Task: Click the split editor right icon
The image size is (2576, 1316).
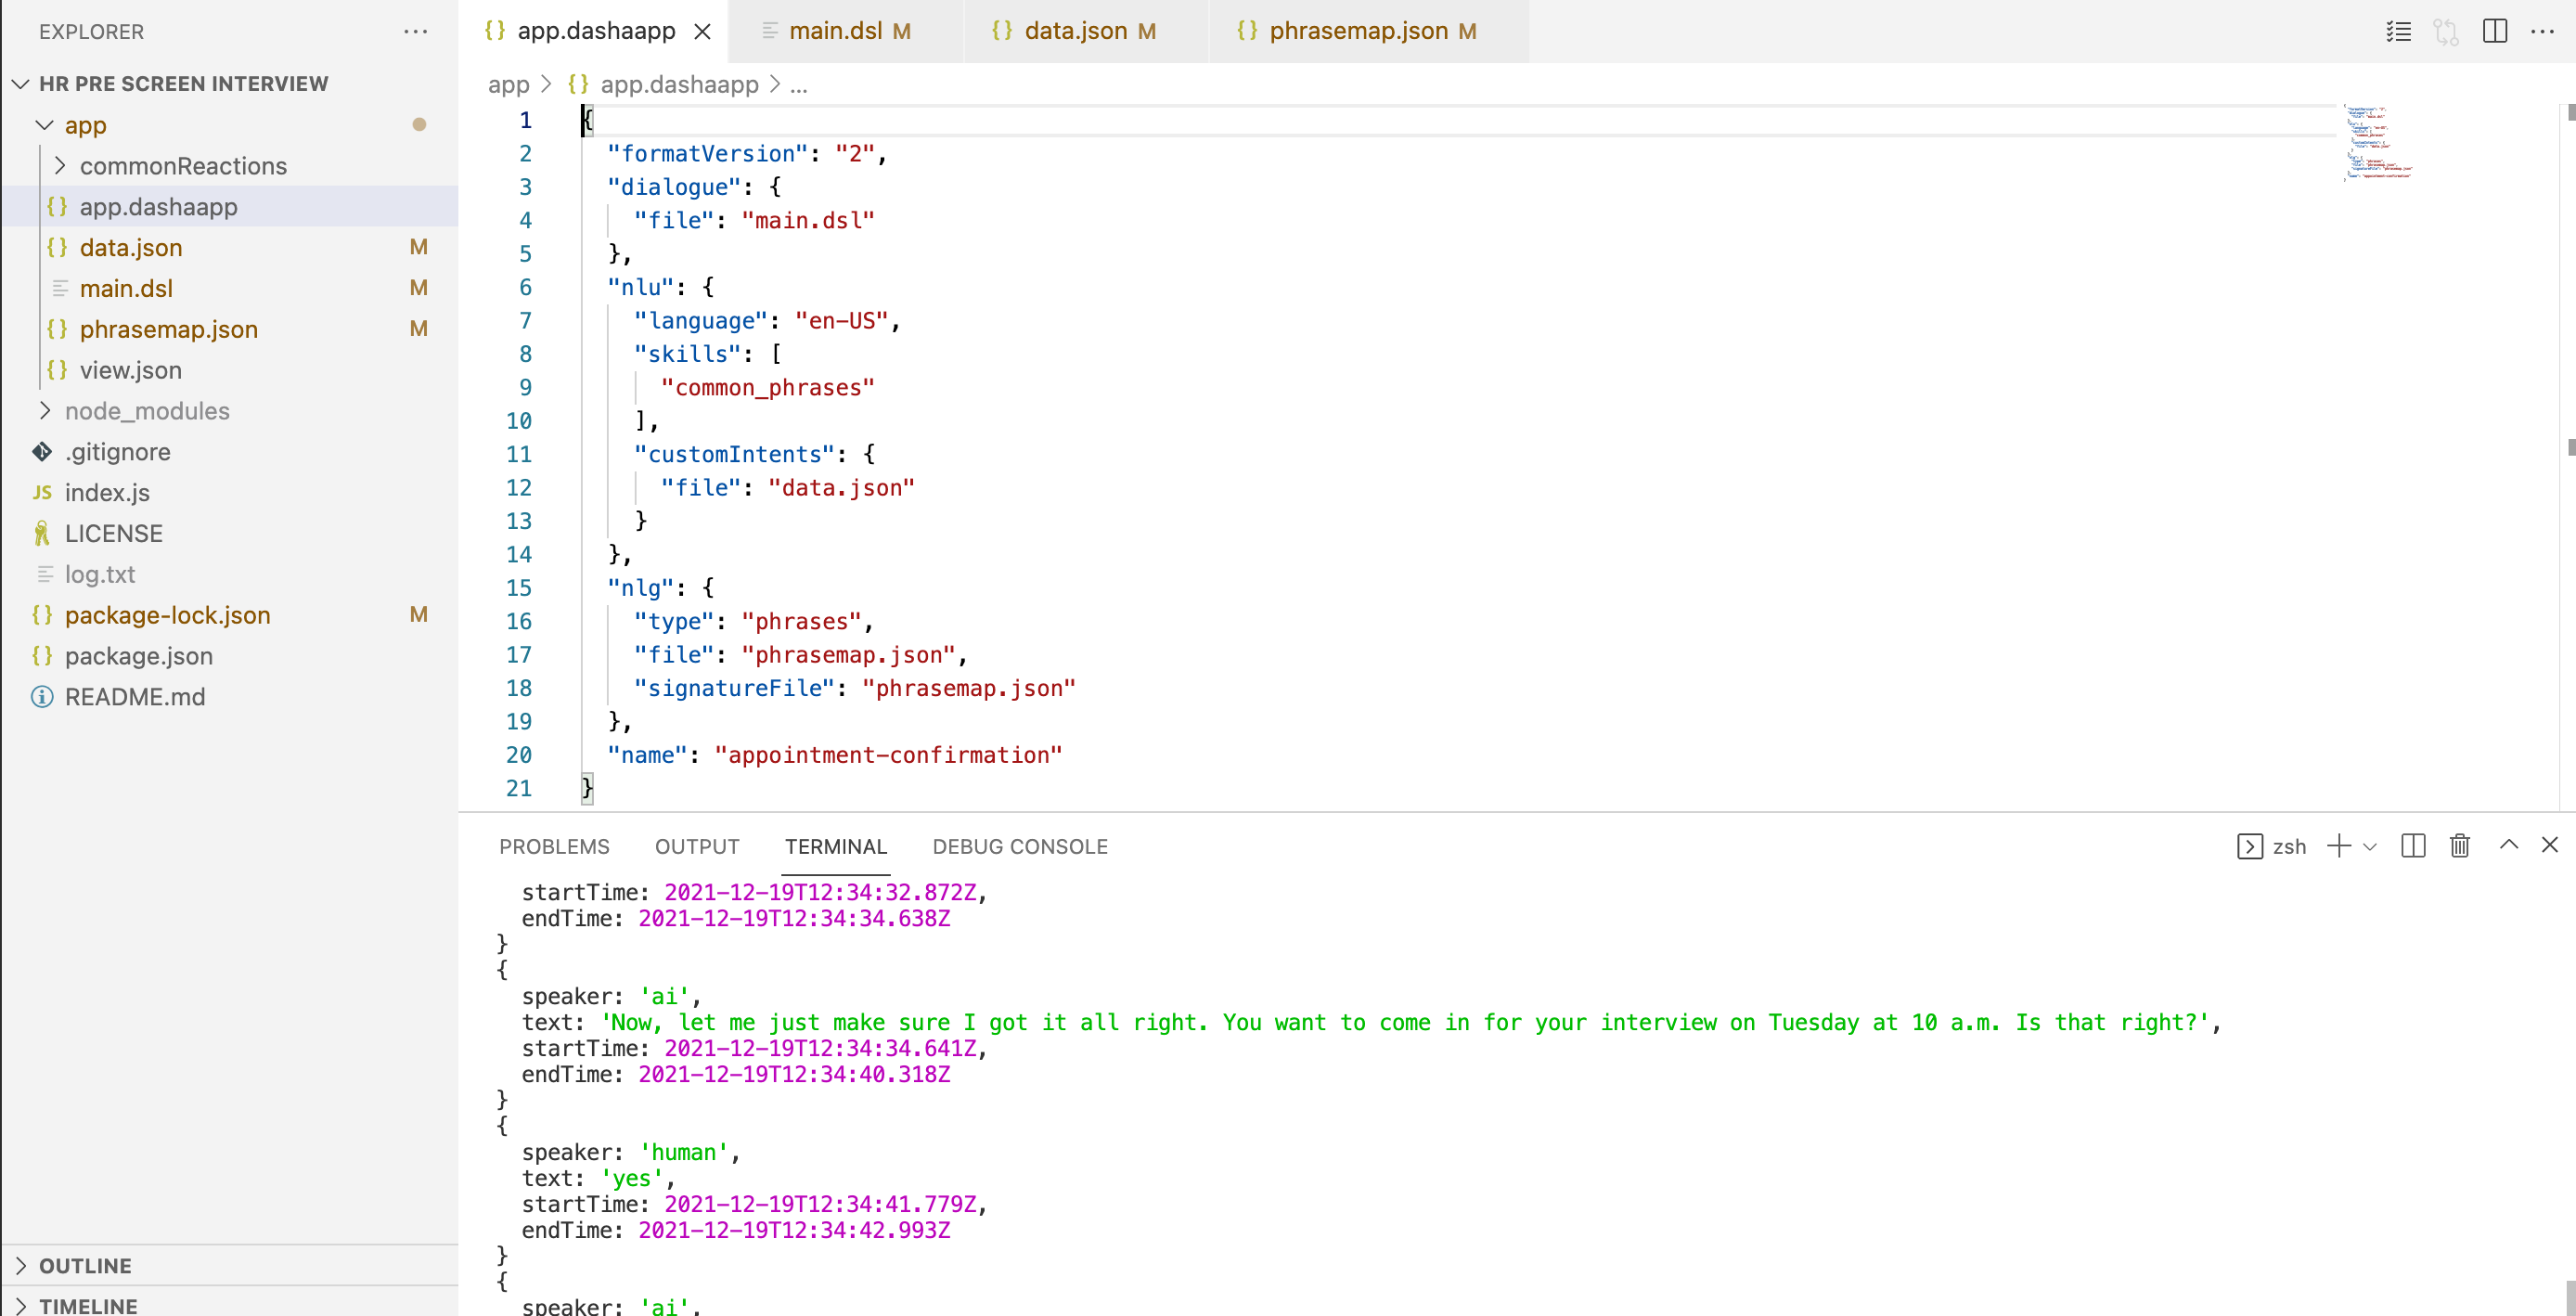Action: 2494,31
